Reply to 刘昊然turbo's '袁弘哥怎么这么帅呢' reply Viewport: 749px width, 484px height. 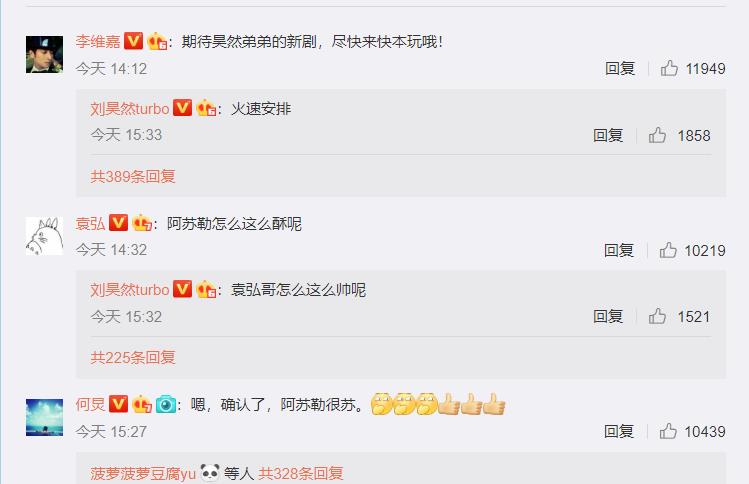pos(608,316)
